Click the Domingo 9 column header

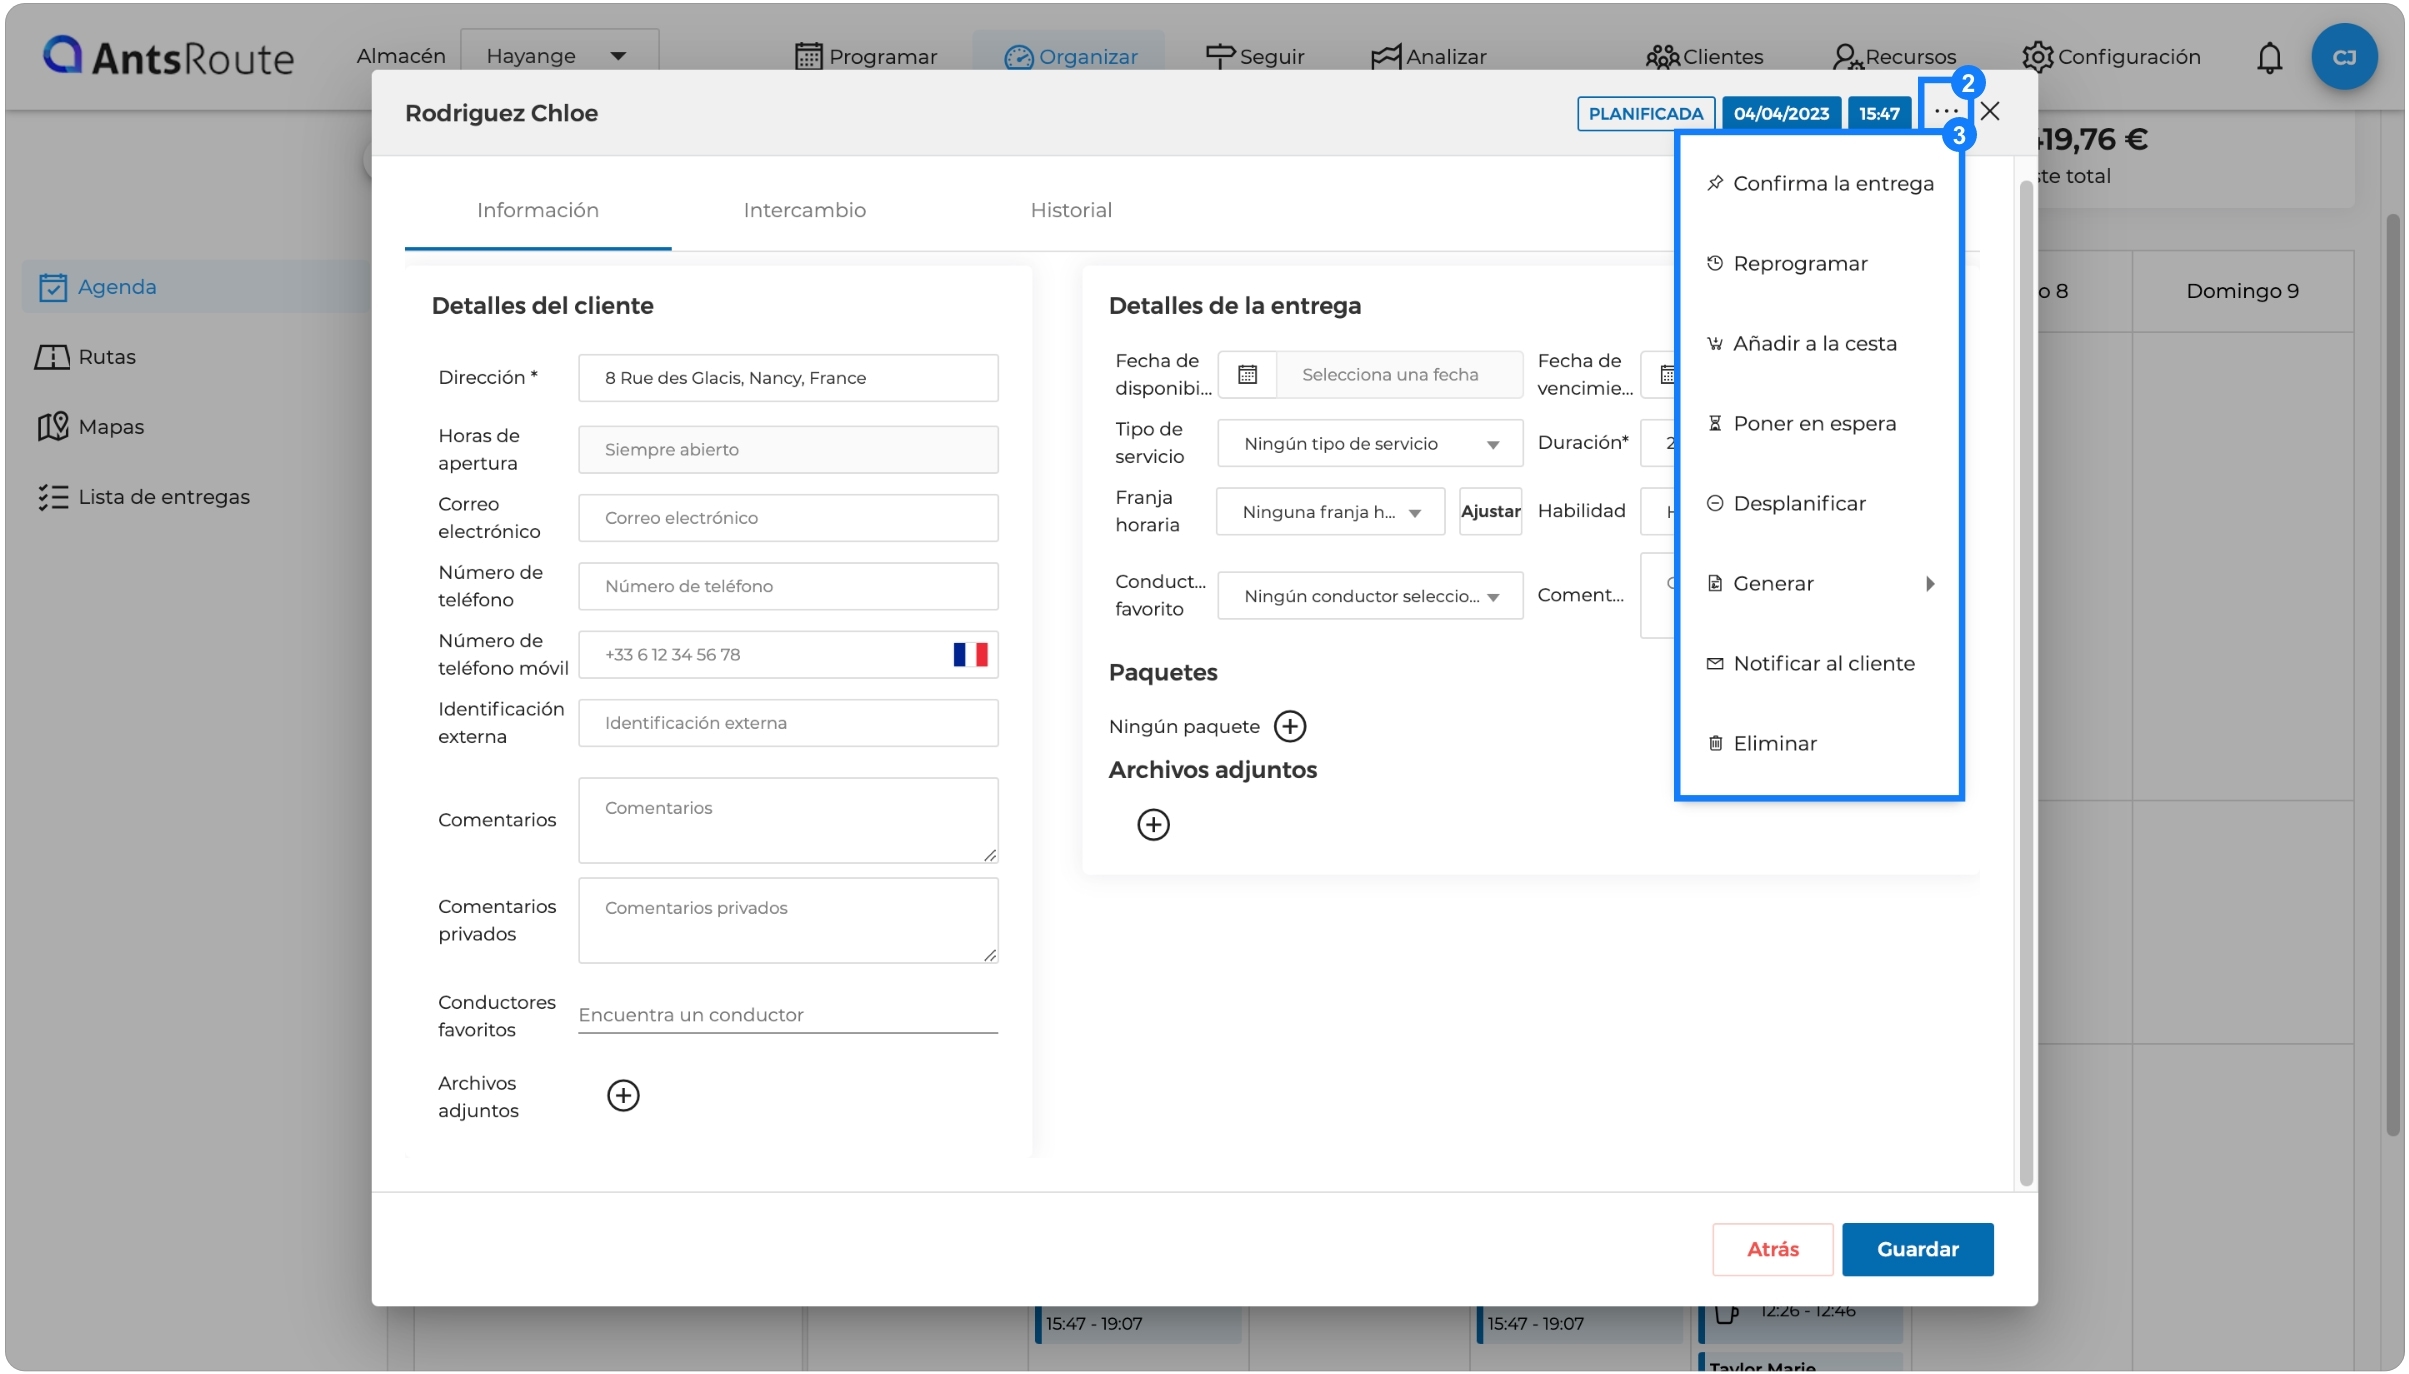tap(2242, 291)
